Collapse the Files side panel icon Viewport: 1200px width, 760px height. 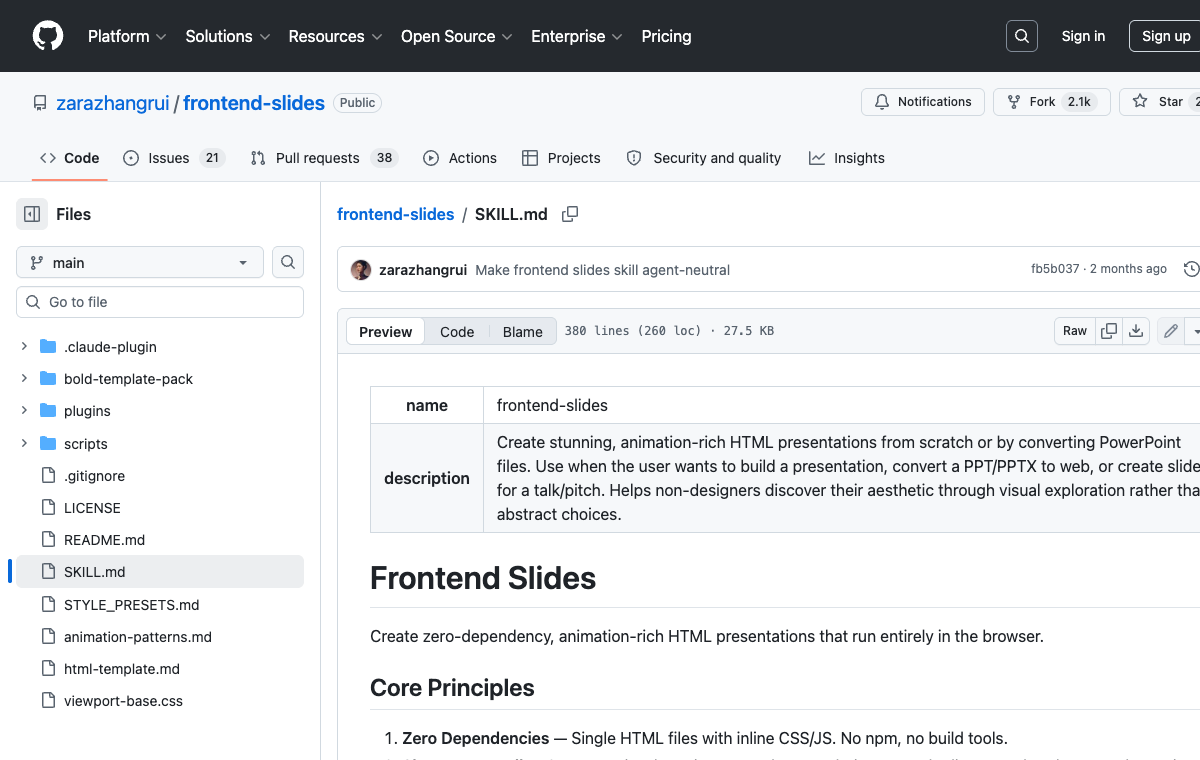coord(32,214)
